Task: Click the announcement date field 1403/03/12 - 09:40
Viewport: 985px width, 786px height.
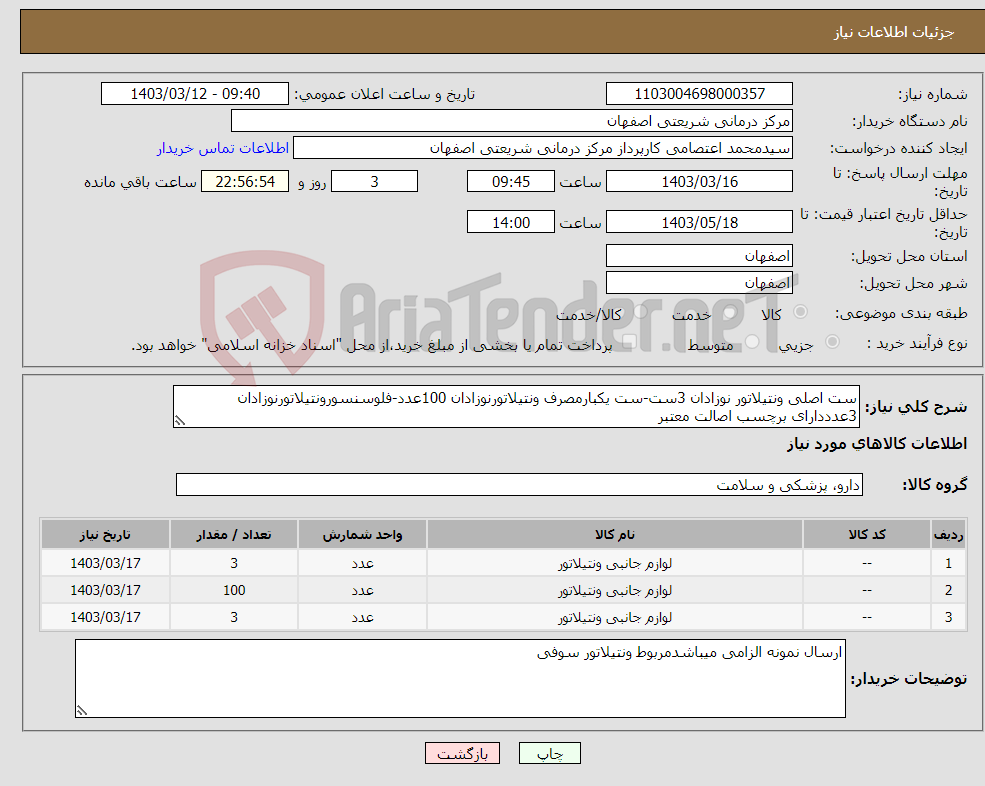Action: point(195,94)
